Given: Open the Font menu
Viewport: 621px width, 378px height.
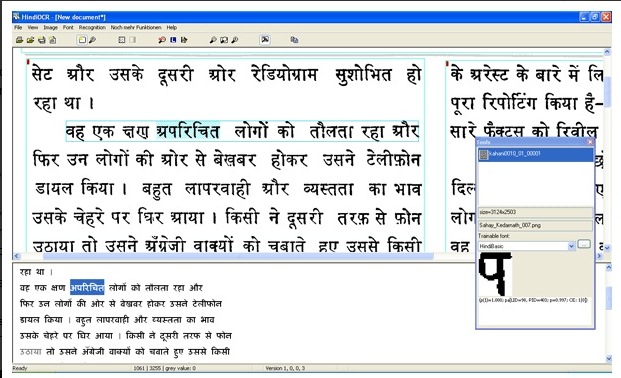Looking at the screenshot, I should [x=68, y=27].
